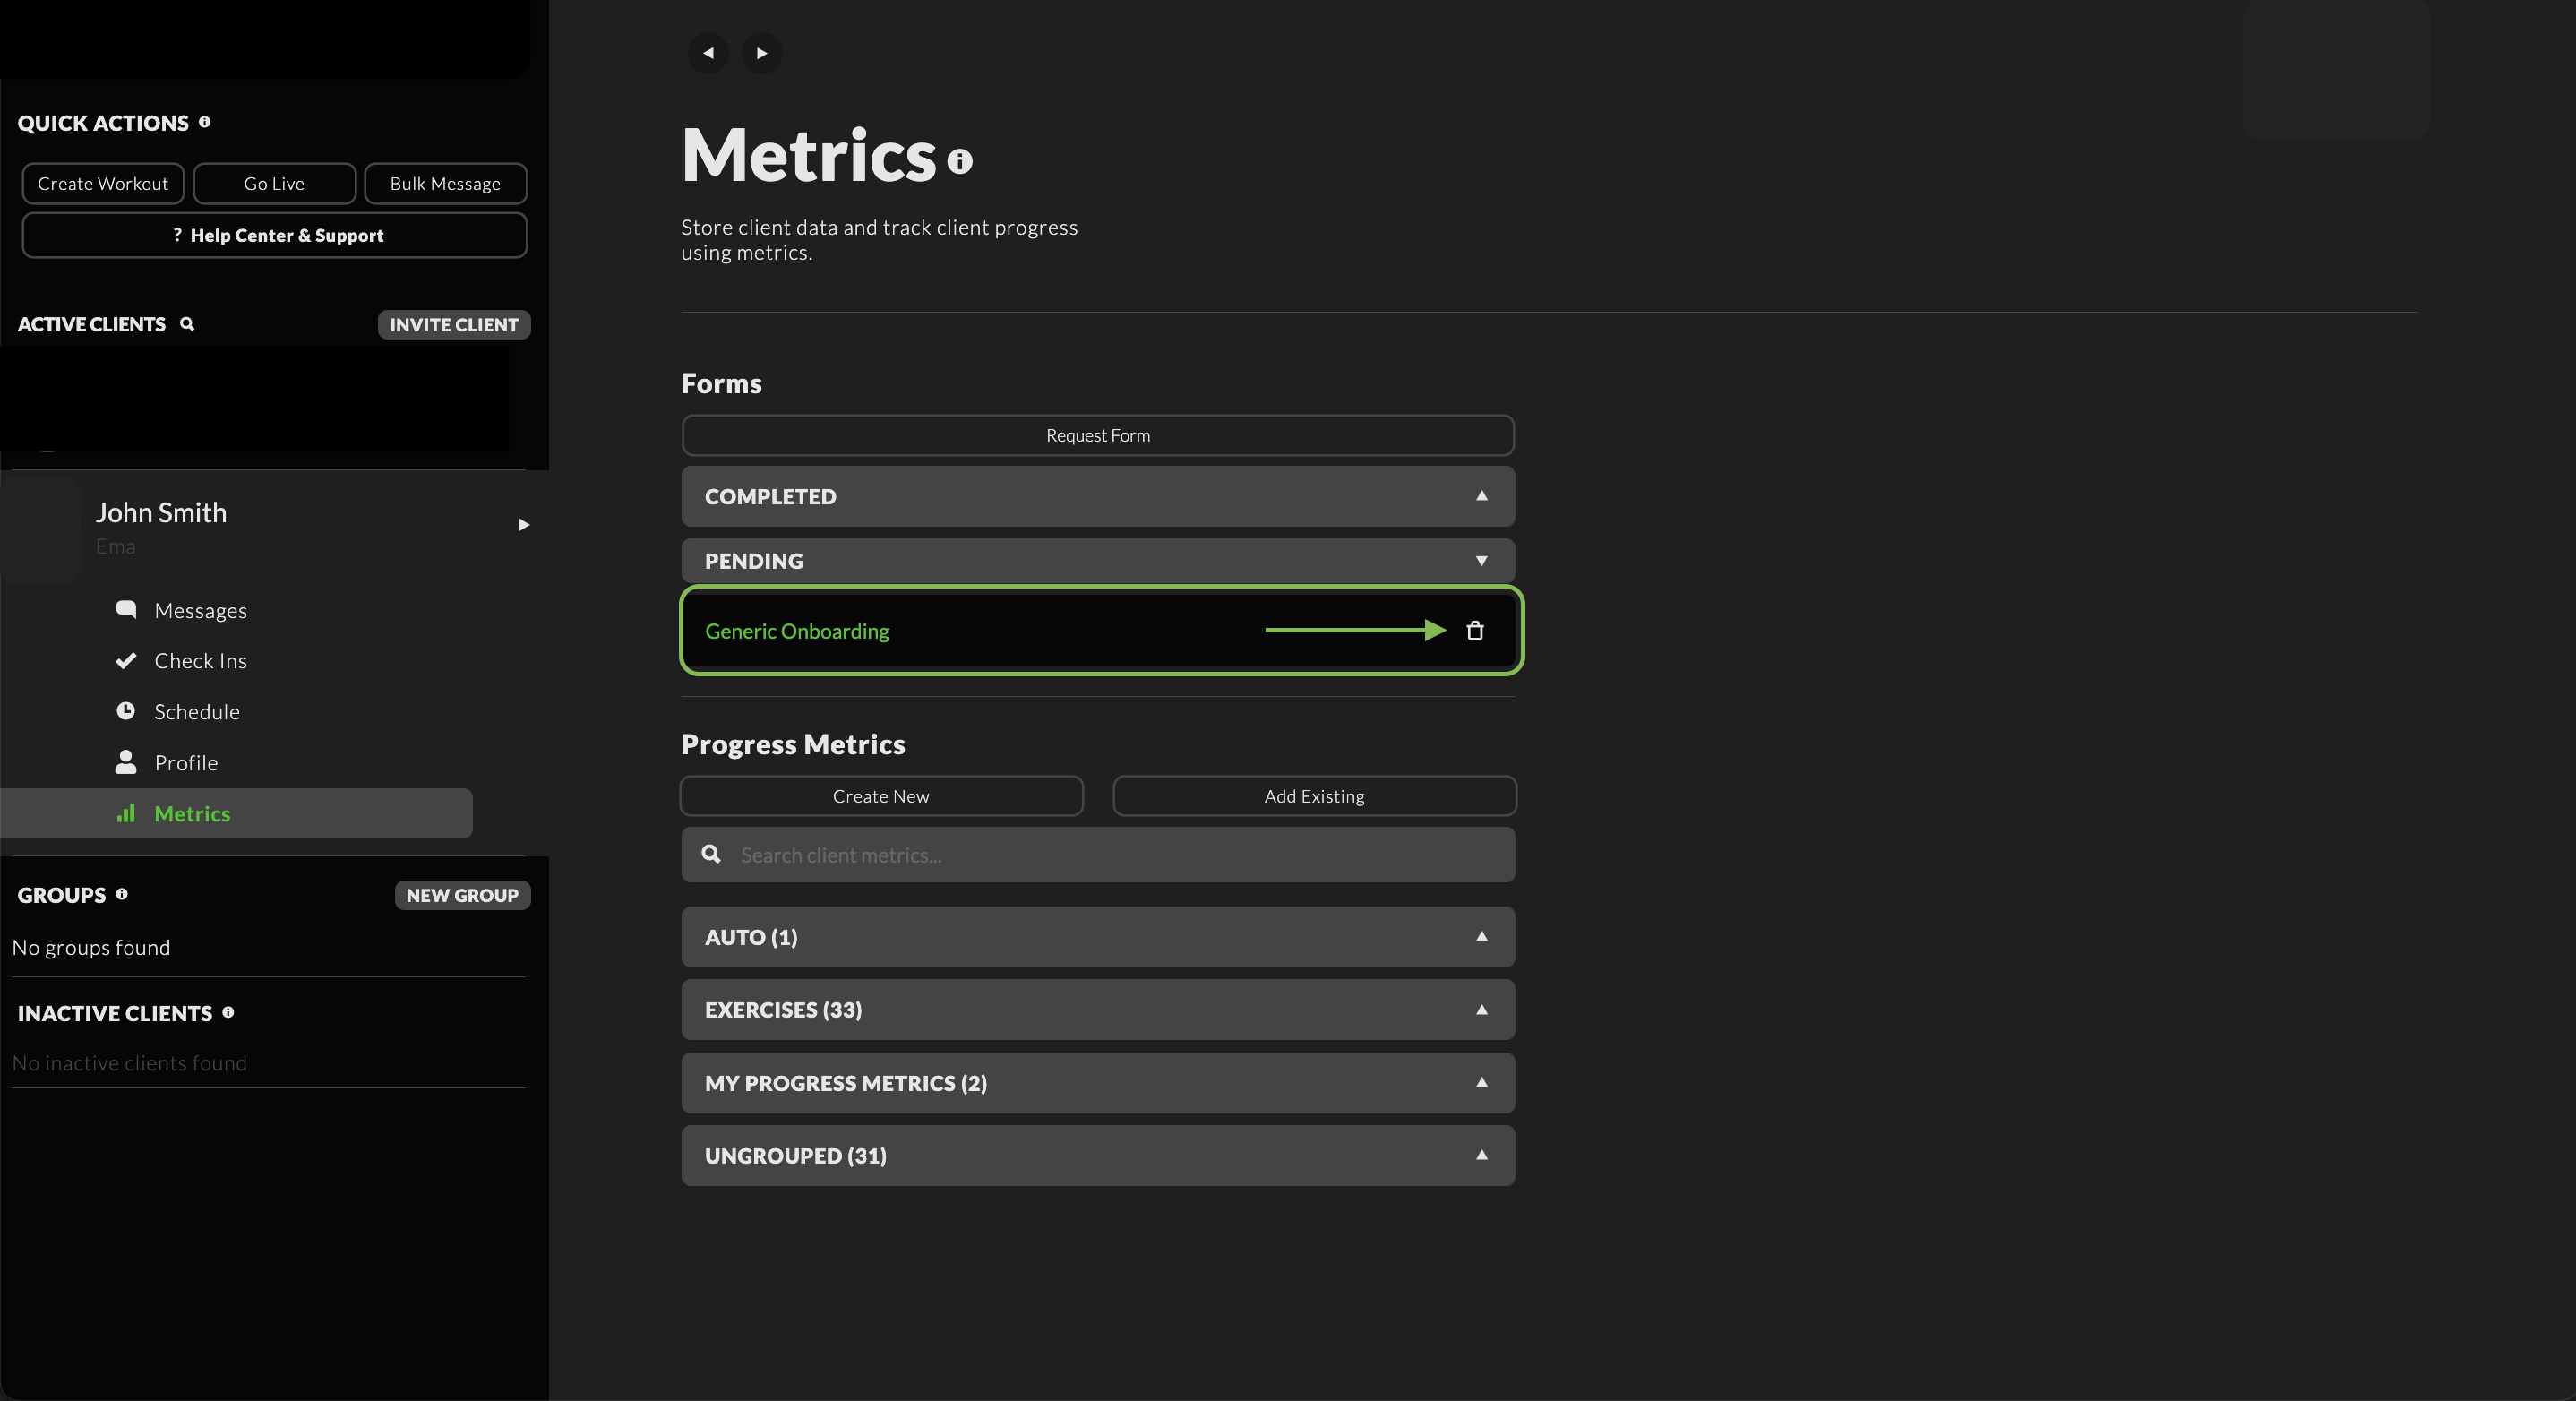Collapse John Smith client menu arrow
This screenshot has height=1401, width=2576.
click(x=523, y=525)
